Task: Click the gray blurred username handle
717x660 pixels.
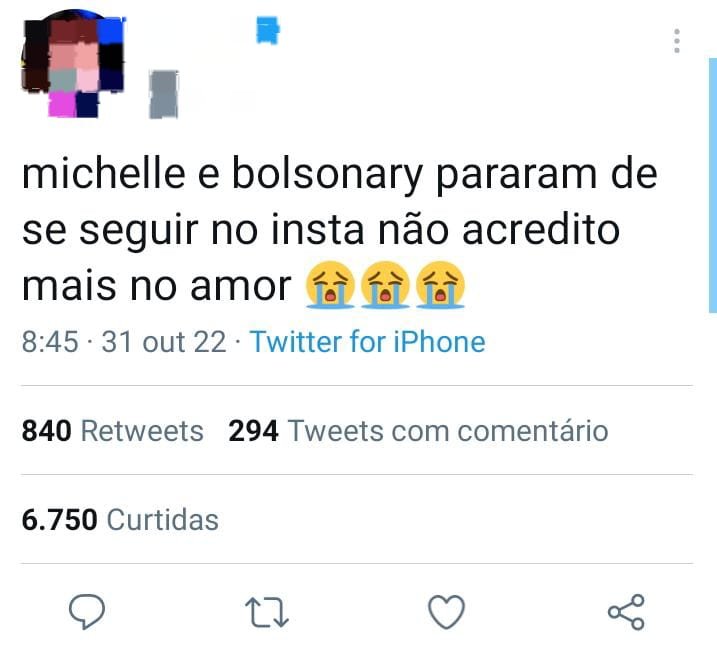Action: [164, 95]
